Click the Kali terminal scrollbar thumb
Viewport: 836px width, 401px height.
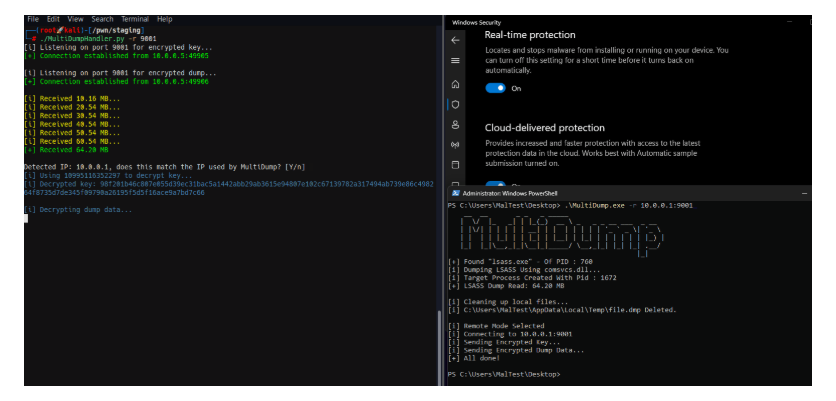(440, 347)
